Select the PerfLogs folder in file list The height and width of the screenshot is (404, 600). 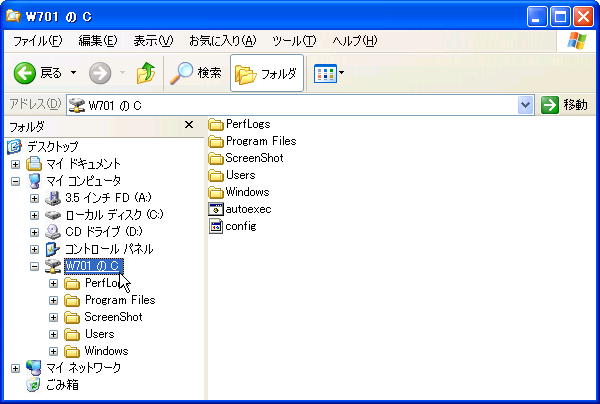[215, 124]
